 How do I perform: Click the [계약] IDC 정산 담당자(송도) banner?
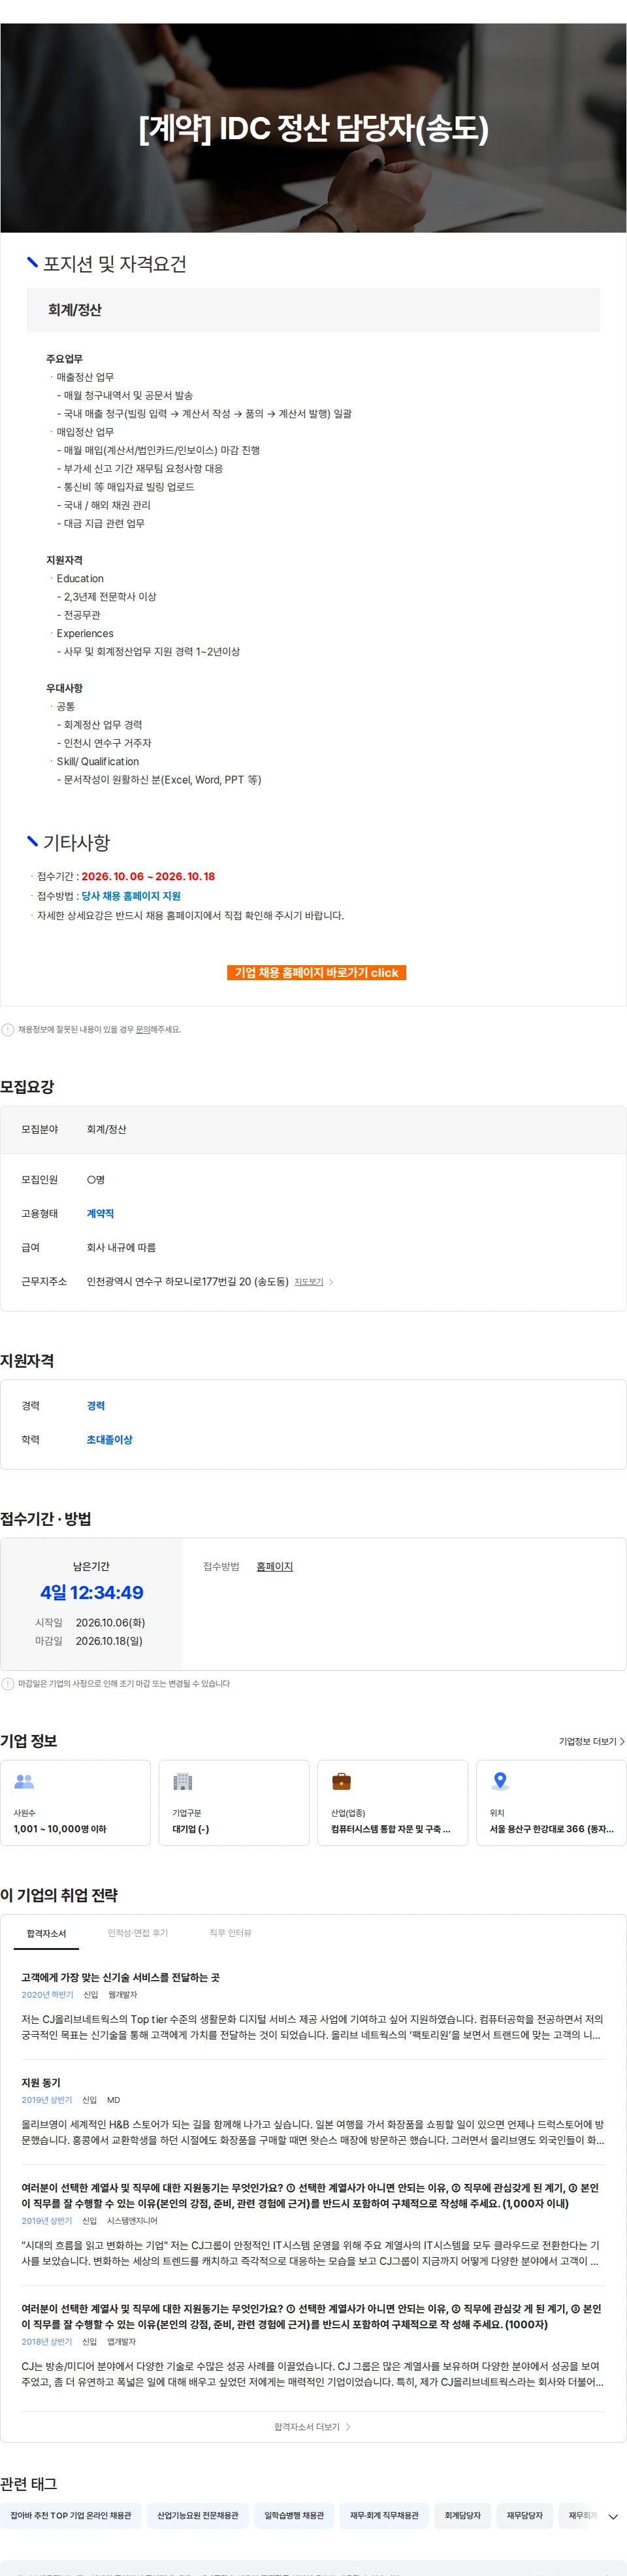click(x=313, y=128)
